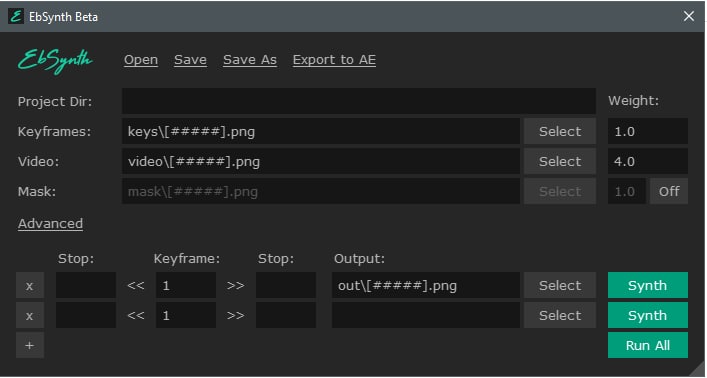This screenshot has width=707, height=378.
Task: Click the Video path field
Action: pyautogui.click(x=321, y=161)
